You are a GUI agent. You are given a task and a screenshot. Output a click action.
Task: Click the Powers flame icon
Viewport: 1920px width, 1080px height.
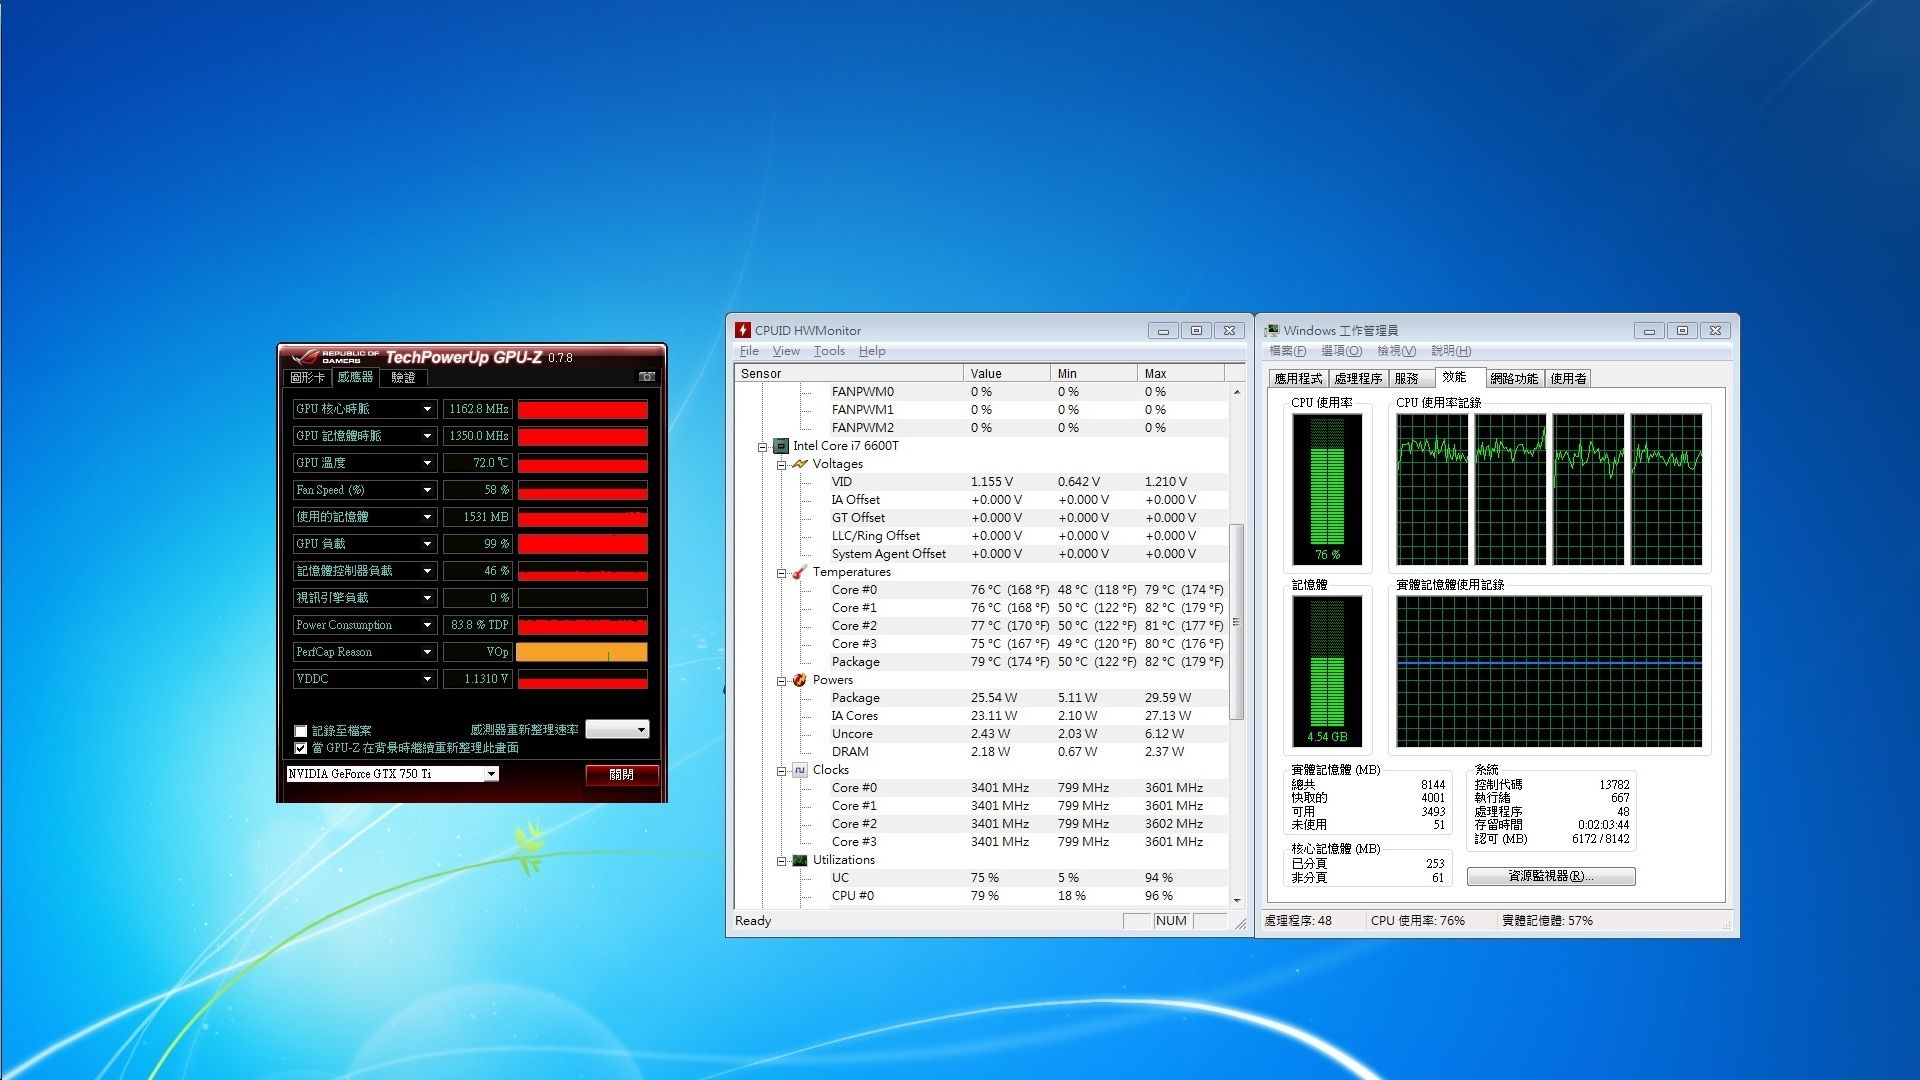[800, 680]
